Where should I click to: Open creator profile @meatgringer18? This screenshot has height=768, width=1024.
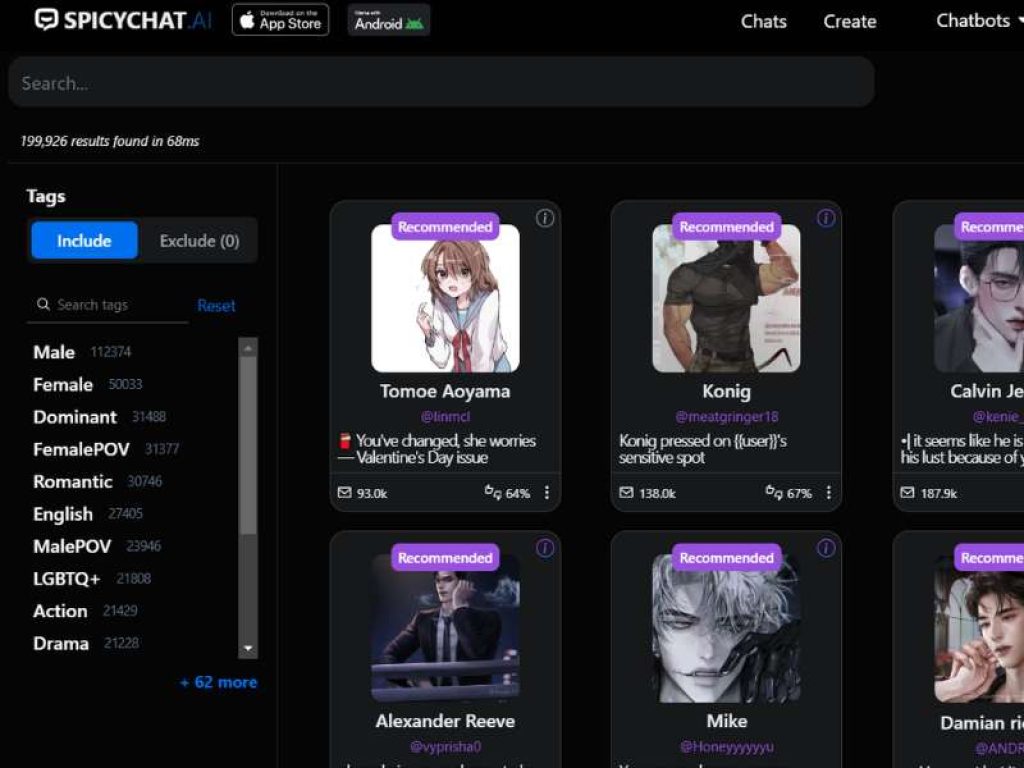(726, 417)
